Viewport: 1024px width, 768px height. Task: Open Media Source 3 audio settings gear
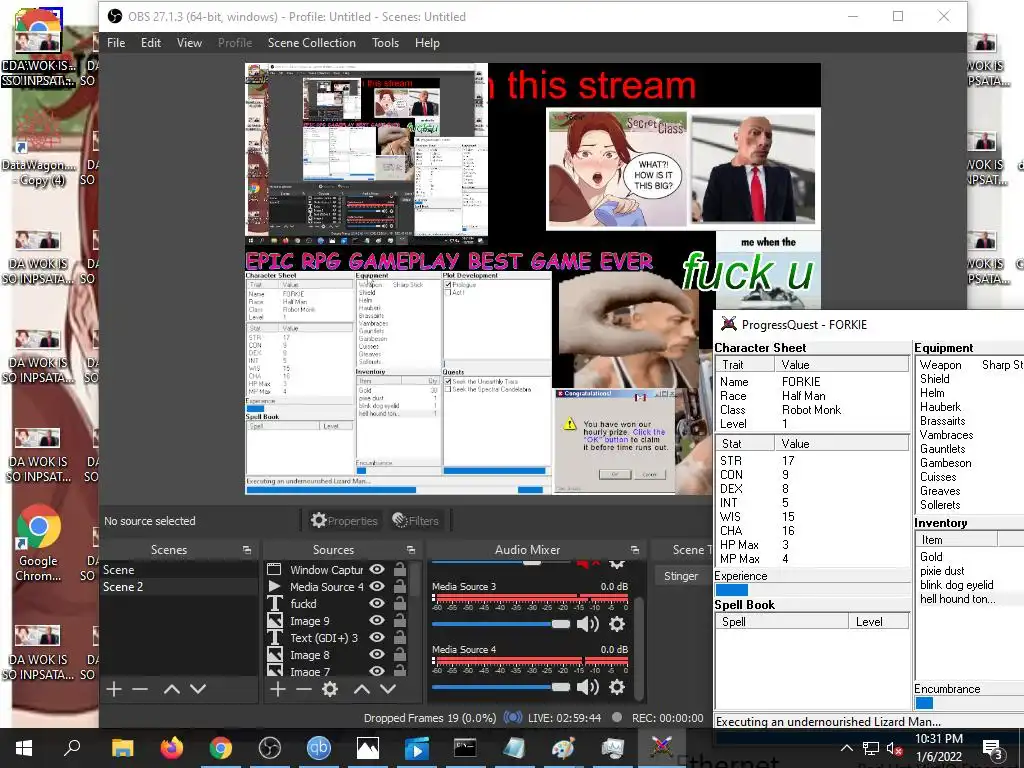tap(616, 624)
